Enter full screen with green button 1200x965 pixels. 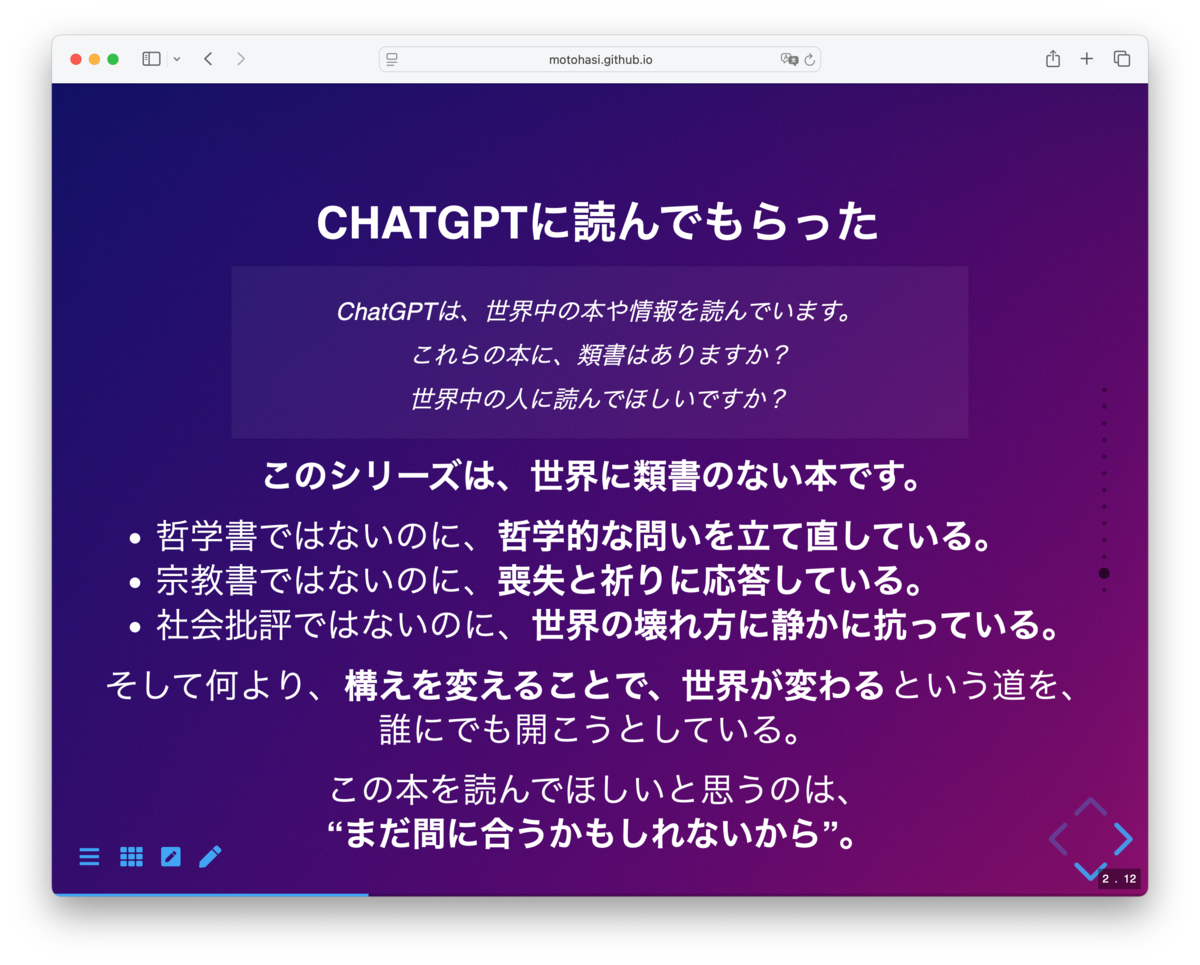[114, 59]
